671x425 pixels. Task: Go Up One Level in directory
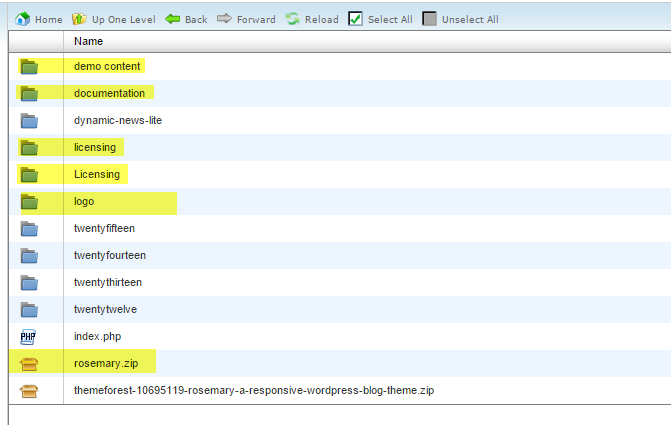click(79, 19)
